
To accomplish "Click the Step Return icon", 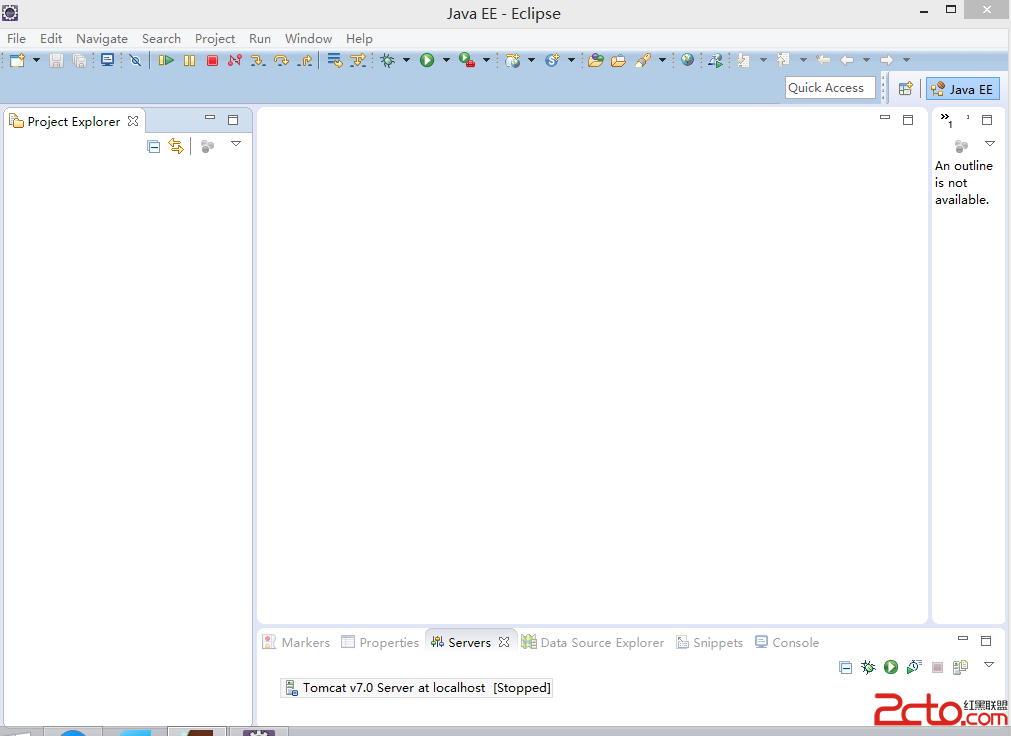I will pyautogui.click(x=305, y=61).
